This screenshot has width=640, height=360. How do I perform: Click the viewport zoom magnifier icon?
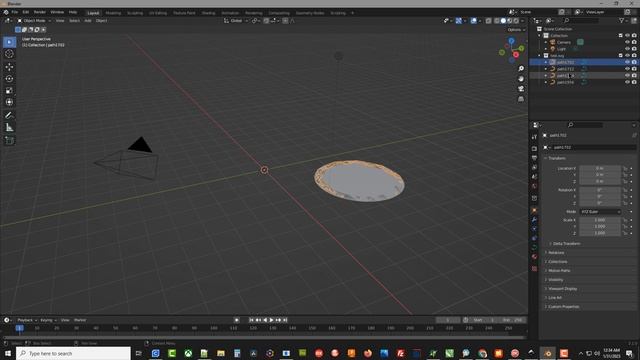point(521,69)
